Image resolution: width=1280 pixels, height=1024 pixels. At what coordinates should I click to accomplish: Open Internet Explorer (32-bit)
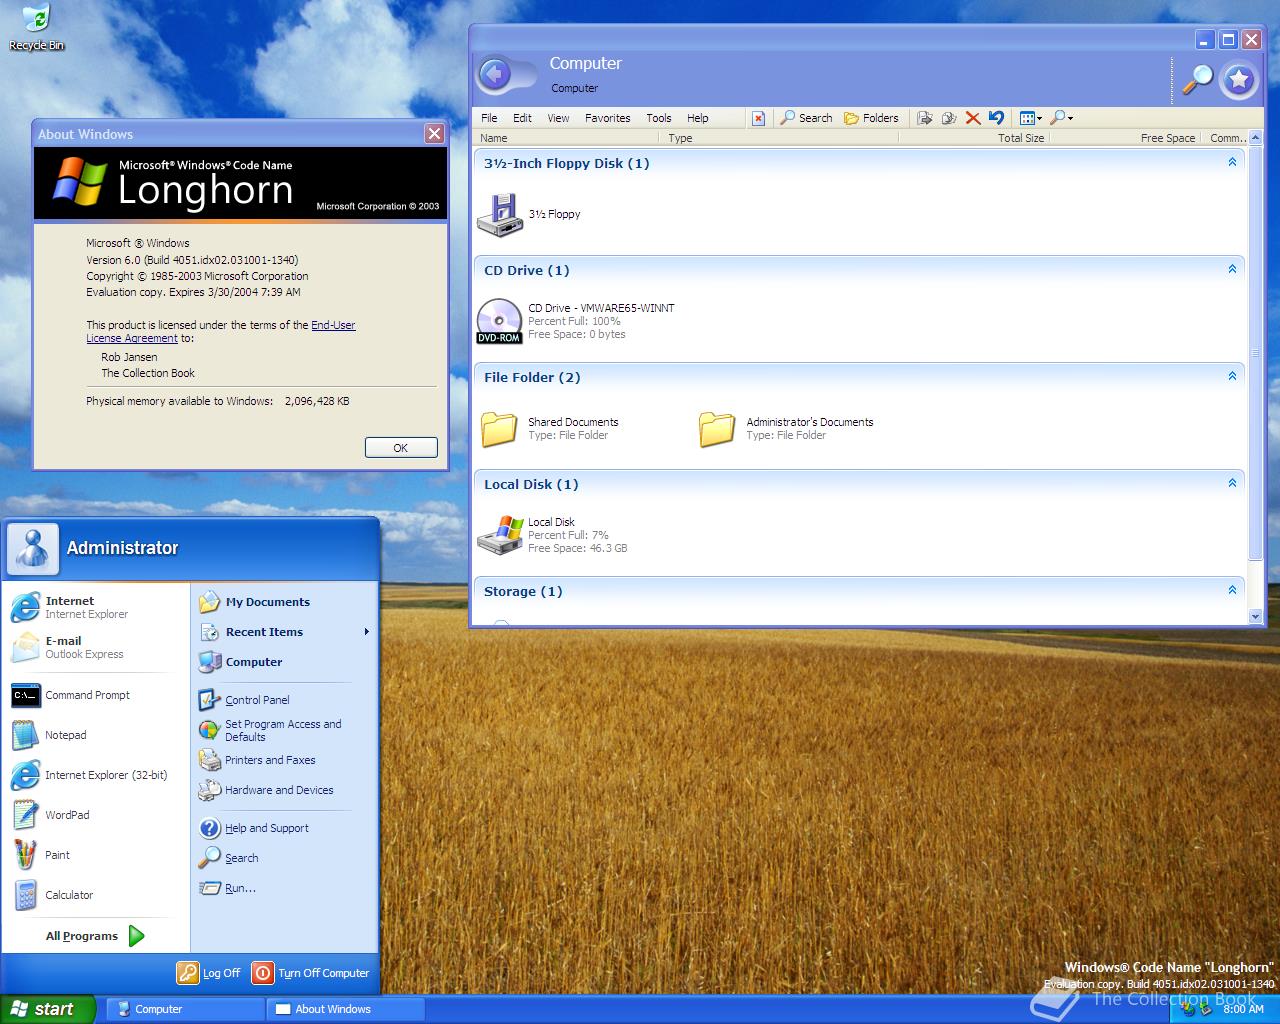pos(95,775)
